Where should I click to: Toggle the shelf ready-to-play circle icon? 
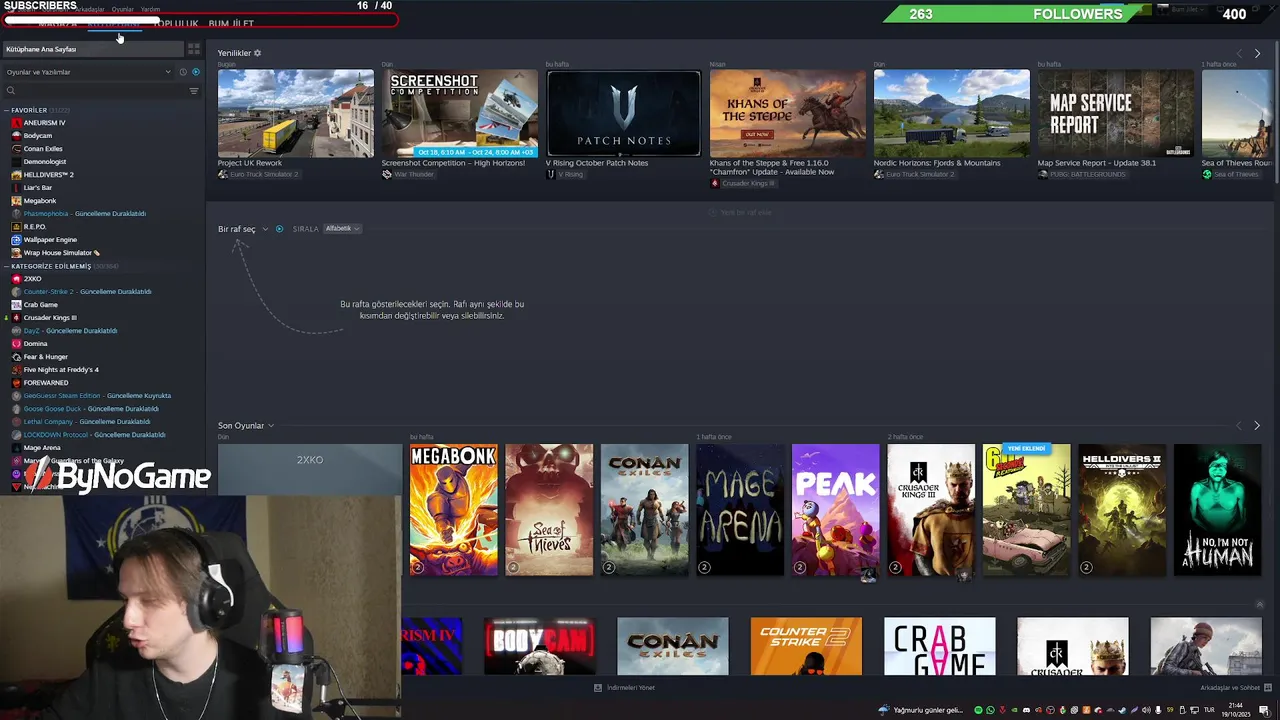[279, 229]
